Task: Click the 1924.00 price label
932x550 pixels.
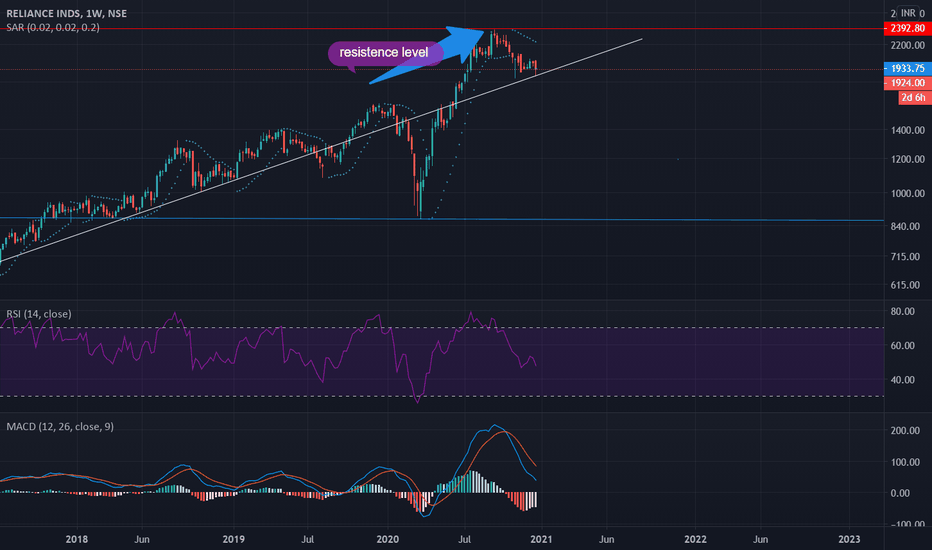Action: coord(908,83)
